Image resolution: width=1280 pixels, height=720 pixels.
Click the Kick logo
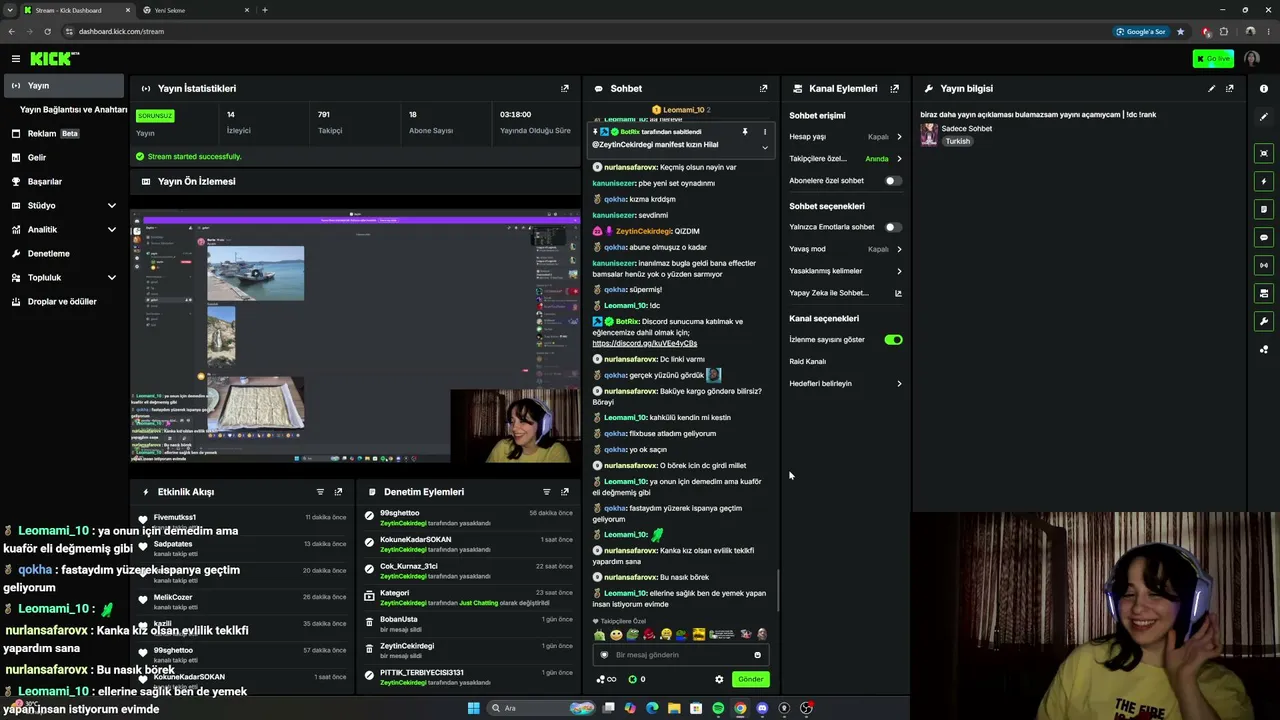pos(54,59)
